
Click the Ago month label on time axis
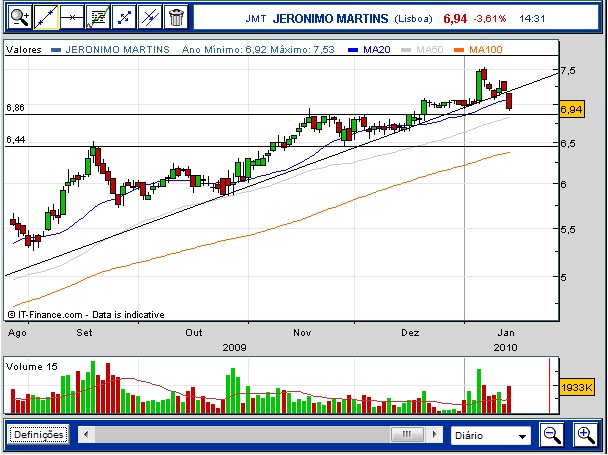(x=17, y=333)
